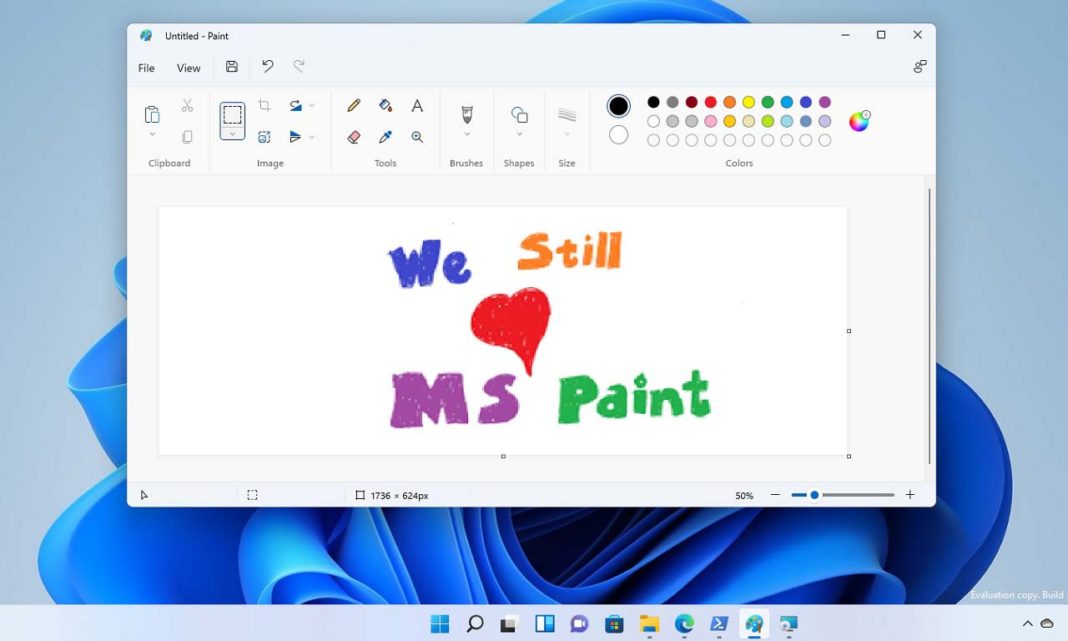1068x641 pixels.
Task: Select the Text tool
Action: pyautogui.click(x=417, y=105)
